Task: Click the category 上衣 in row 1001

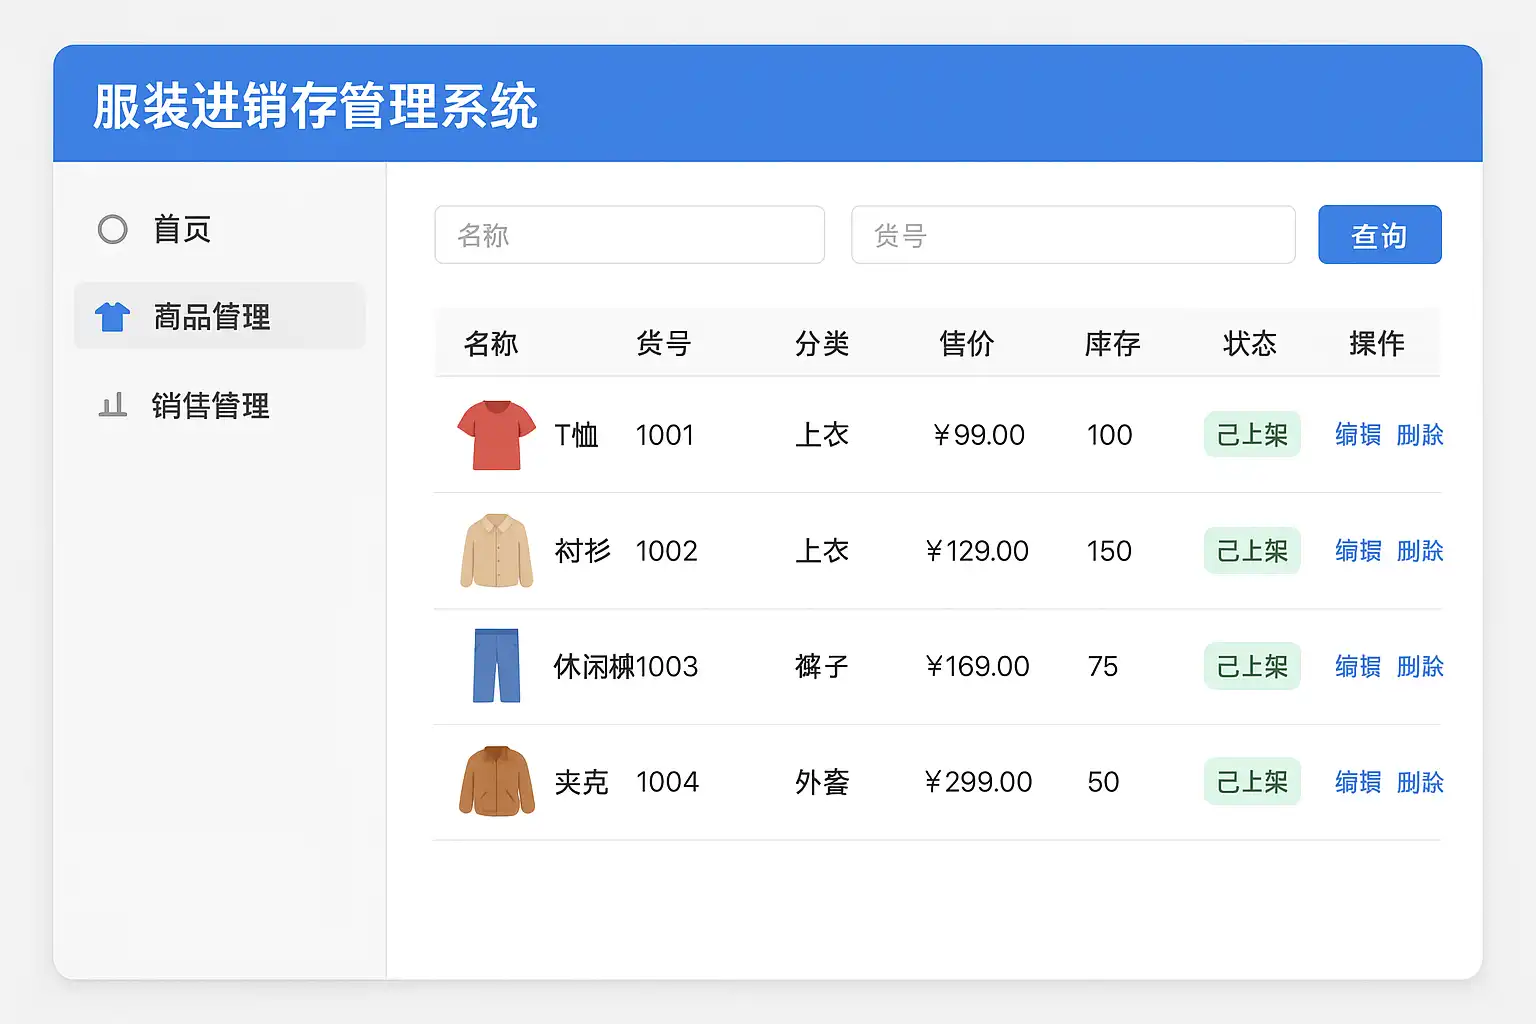Action: tap(822, 435)
